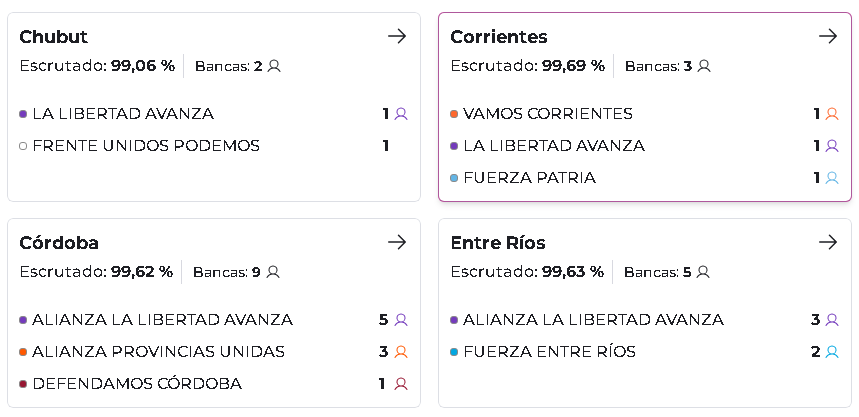The image size is (859, 417).
Task: Select the Córdoba province heading
Action: pos(59,243)
